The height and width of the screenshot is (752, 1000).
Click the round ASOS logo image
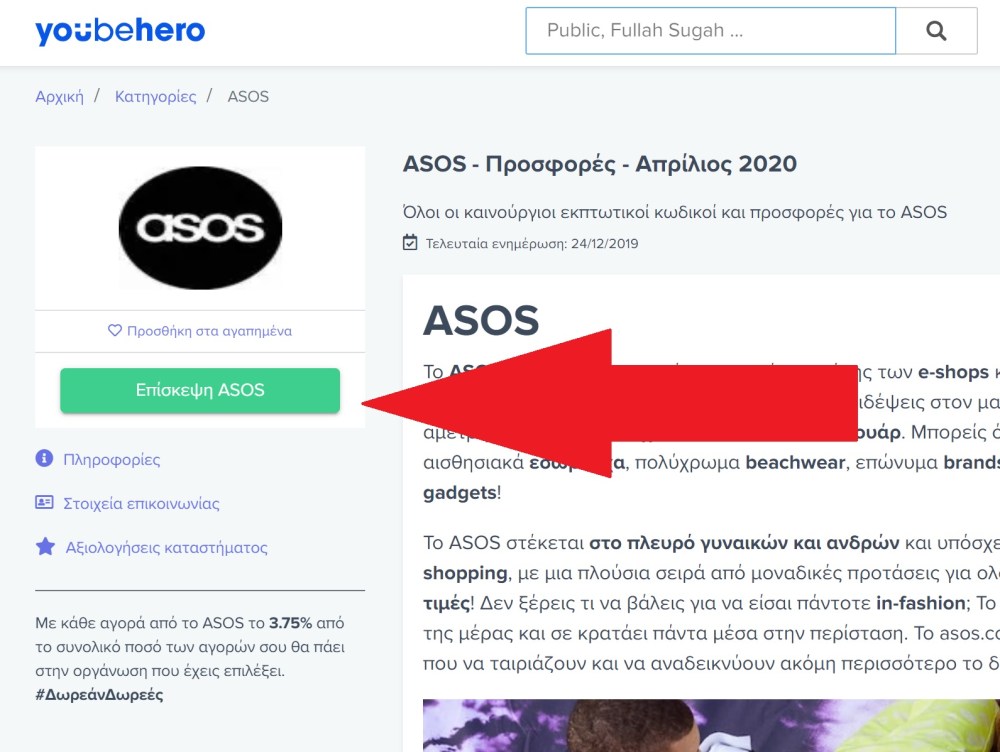(x=200, y=228)
